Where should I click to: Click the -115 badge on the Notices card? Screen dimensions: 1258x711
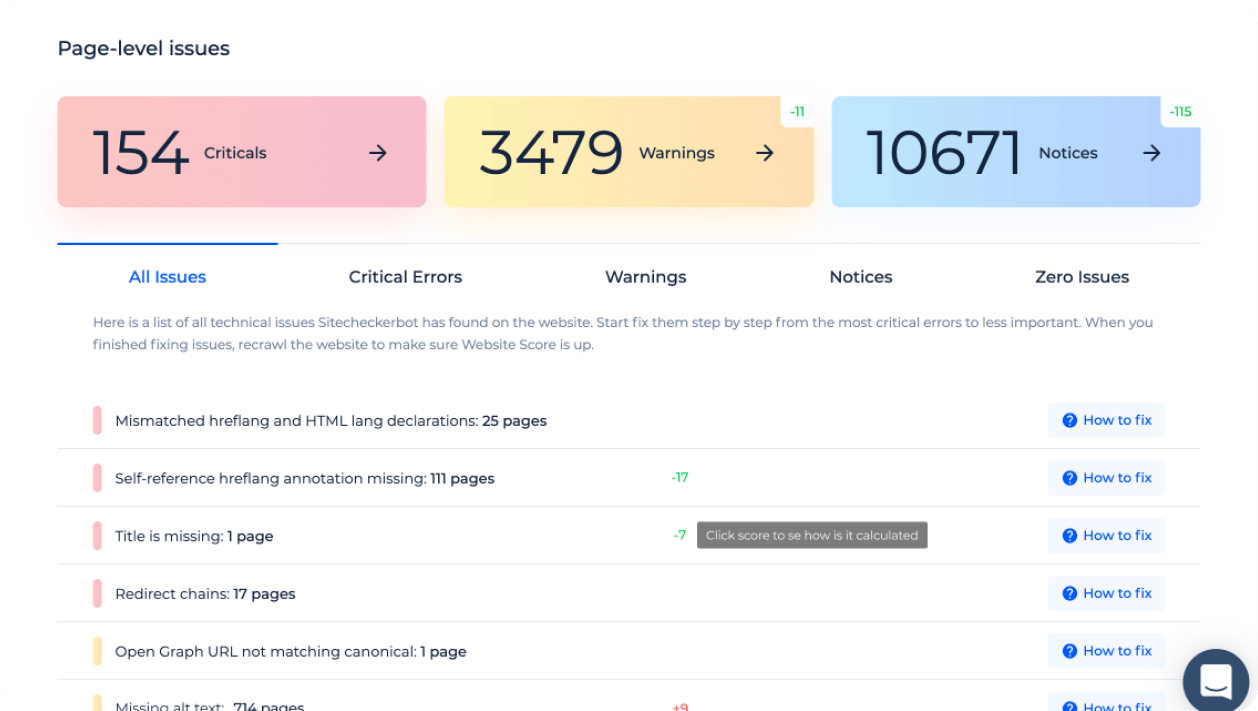pyautogui.click(x=1181, y=112)
